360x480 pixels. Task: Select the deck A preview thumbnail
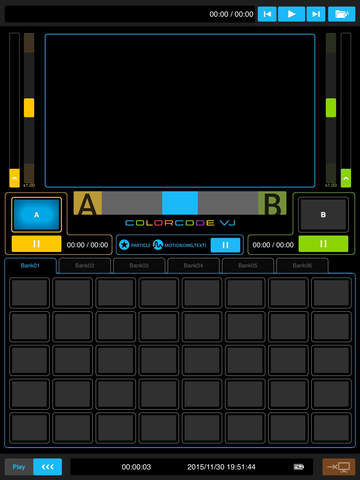36,215
